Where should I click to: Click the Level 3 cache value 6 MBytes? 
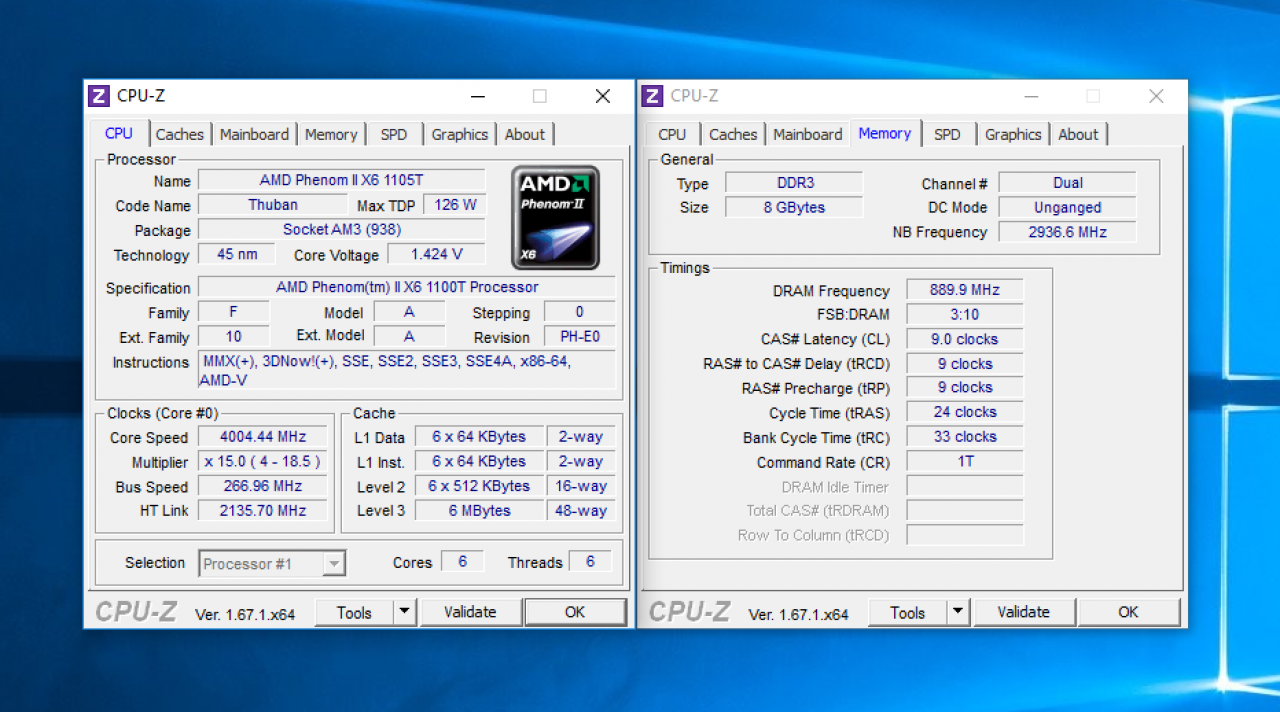pos(479,511)
